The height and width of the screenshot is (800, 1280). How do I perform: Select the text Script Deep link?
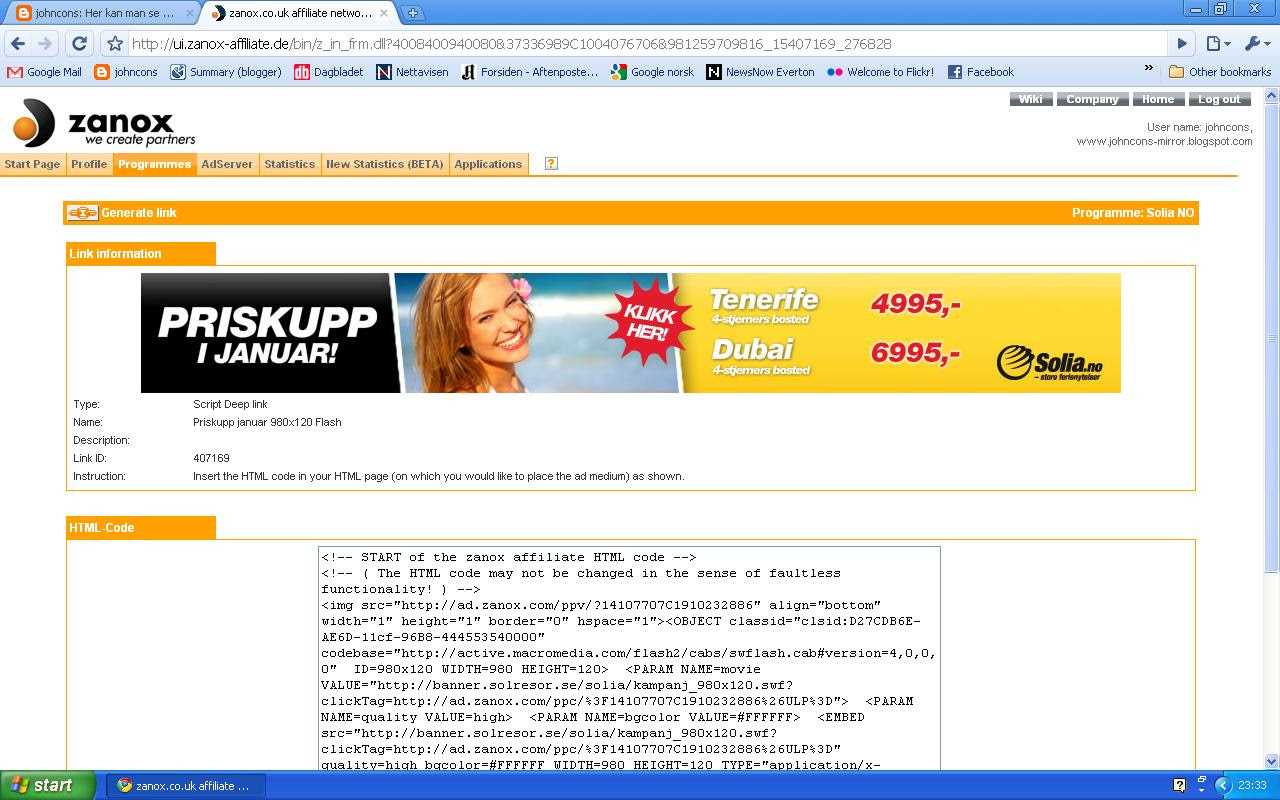coord(230,404)
